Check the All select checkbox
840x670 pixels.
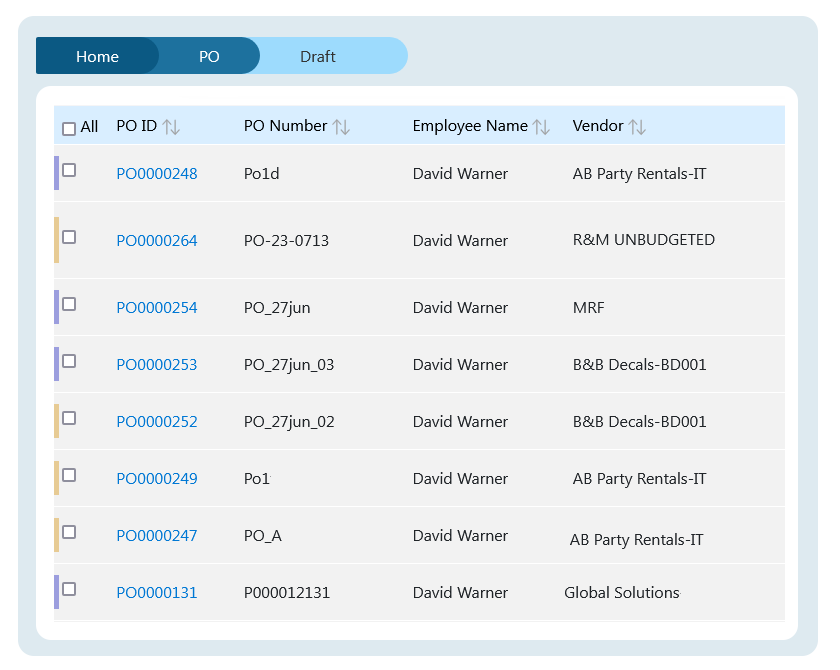[69, 128]
